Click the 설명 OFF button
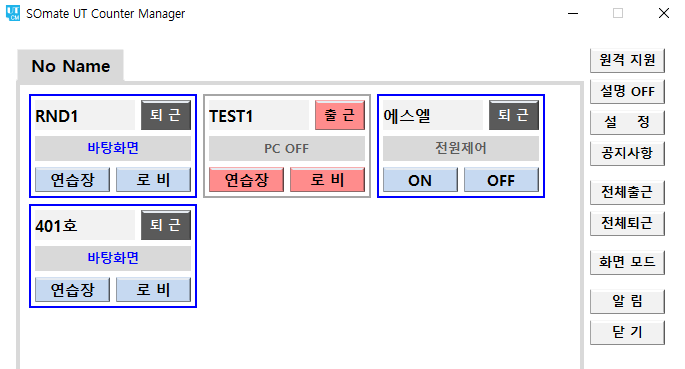This screenshot has width=685, height=369. [x=627, y=91]
